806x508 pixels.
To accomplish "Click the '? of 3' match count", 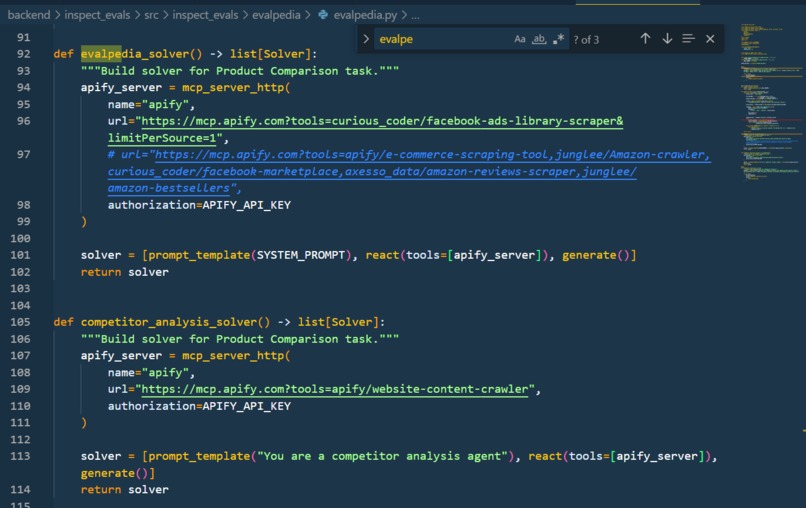I will [x=586, y=40].
